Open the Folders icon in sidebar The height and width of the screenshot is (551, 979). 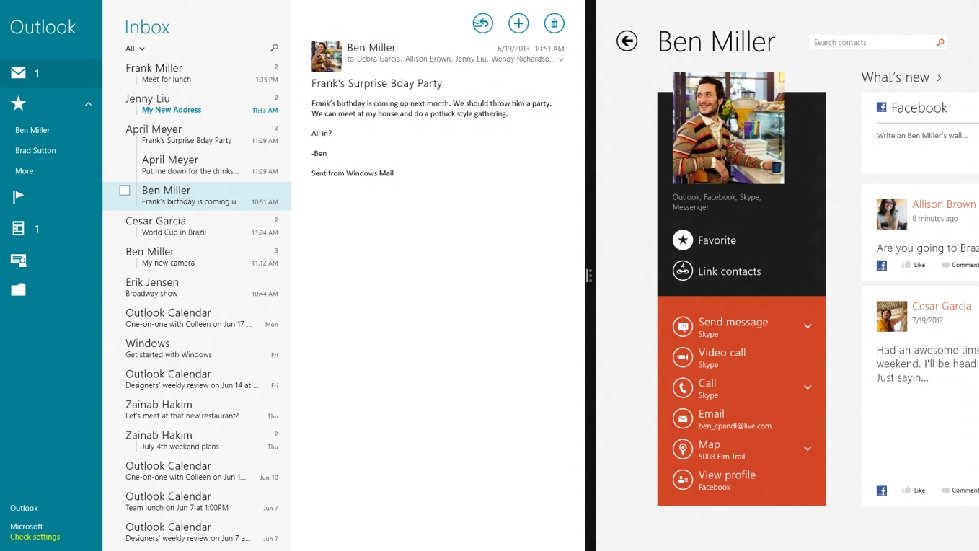[x=19, y=290]
